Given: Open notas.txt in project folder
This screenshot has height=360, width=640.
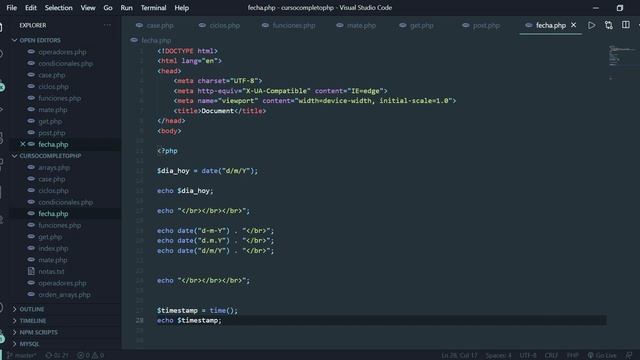Looking at the screenshot, I should coord(51,271).
